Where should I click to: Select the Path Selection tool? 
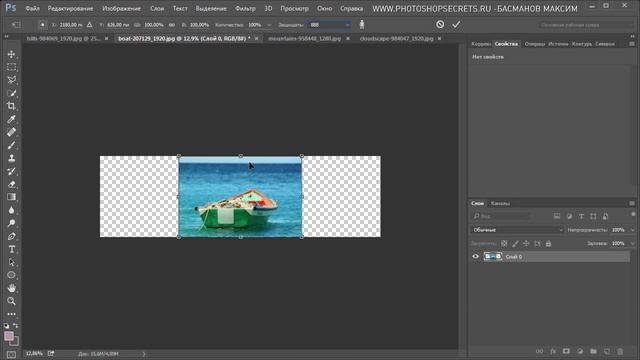coord(11,262)
